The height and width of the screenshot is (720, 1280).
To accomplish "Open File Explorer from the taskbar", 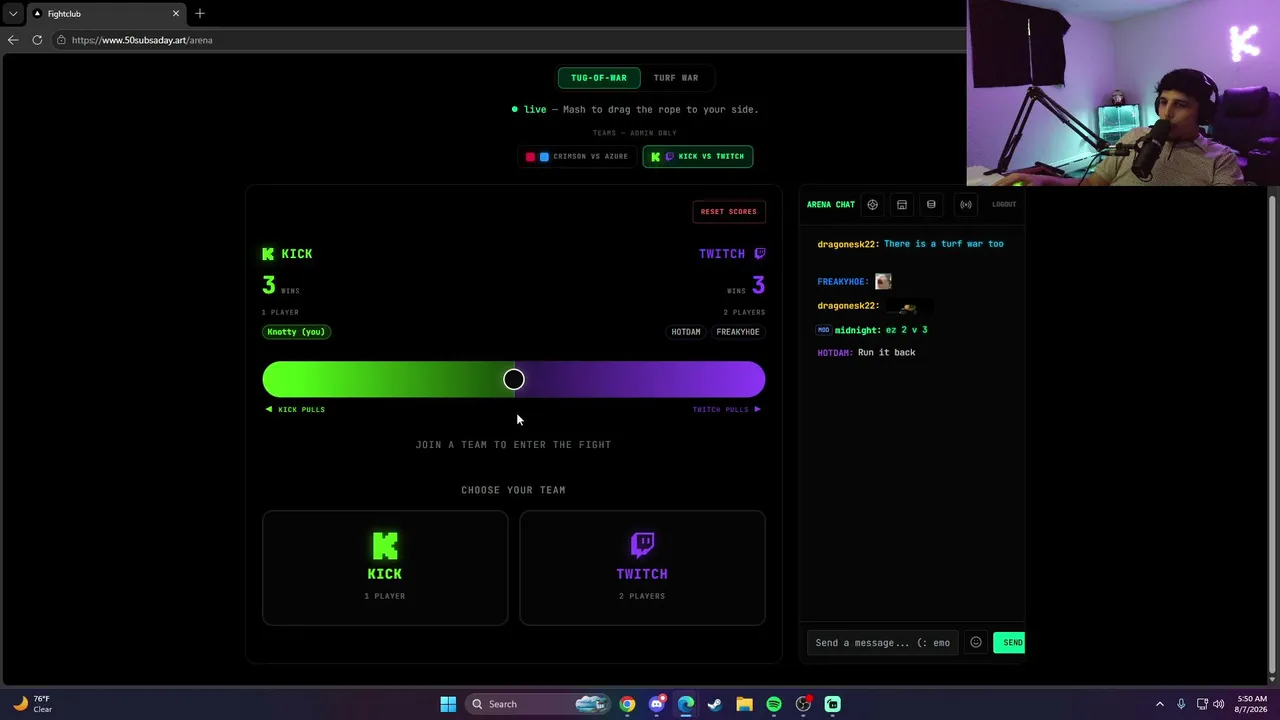I will click(x=744, y=704).
